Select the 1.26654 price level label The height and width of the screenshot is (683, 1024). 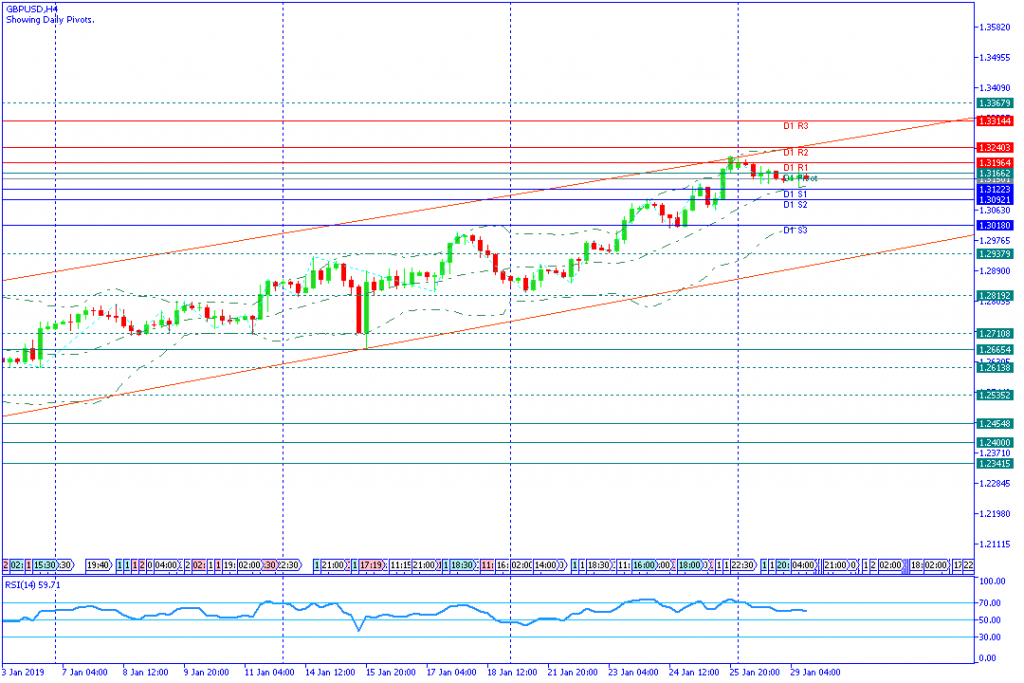coord(995,350)
